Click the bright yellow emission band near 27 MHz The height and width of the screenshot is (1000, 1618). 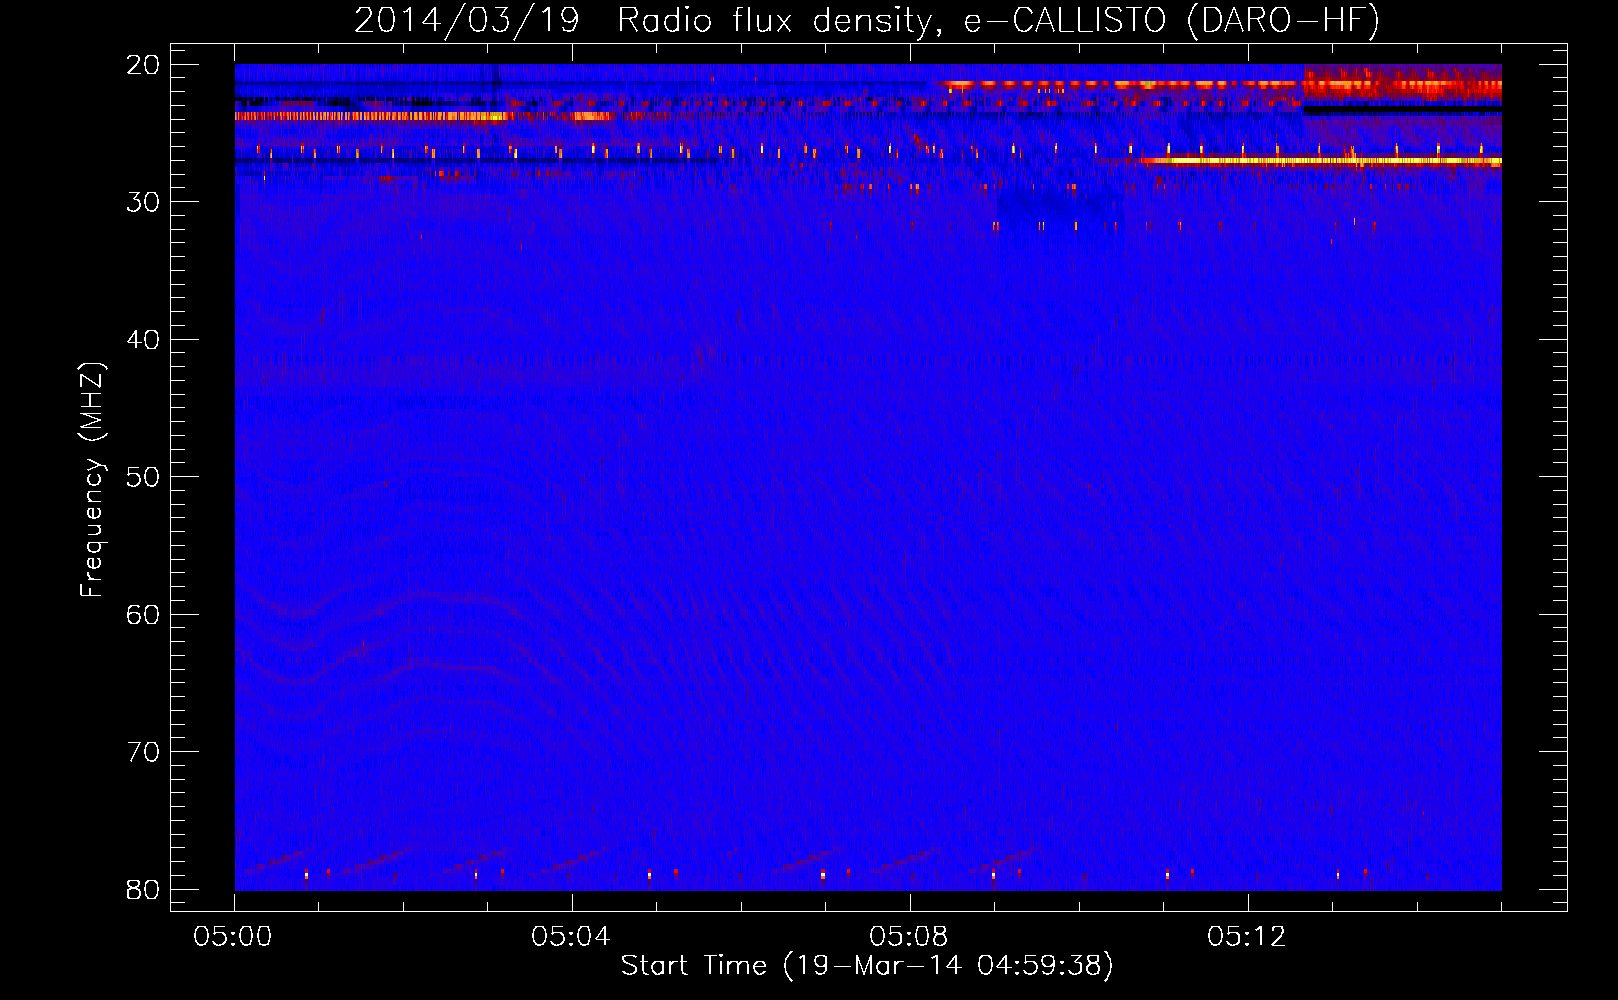1320,160
